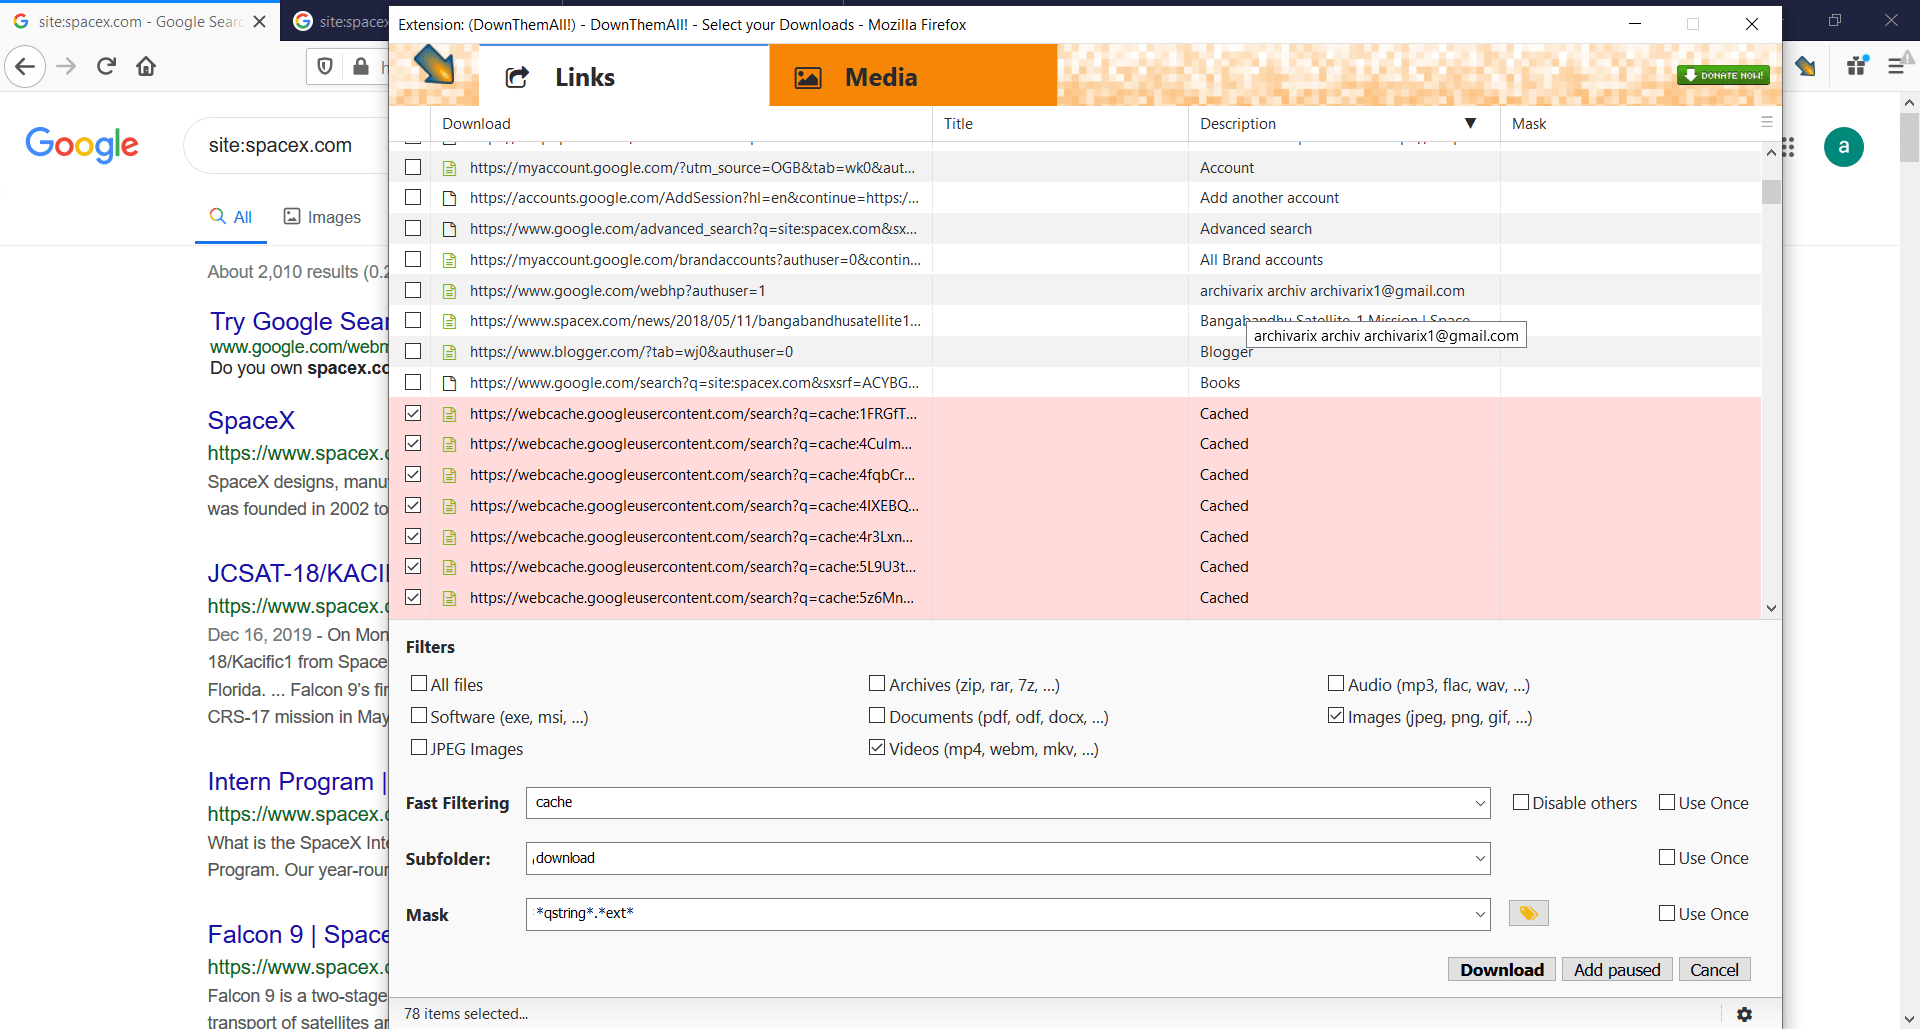Screen dimensions: 1920x1029
Task: Click the tracking protection shield icon
Action: [x=325, y=67]
